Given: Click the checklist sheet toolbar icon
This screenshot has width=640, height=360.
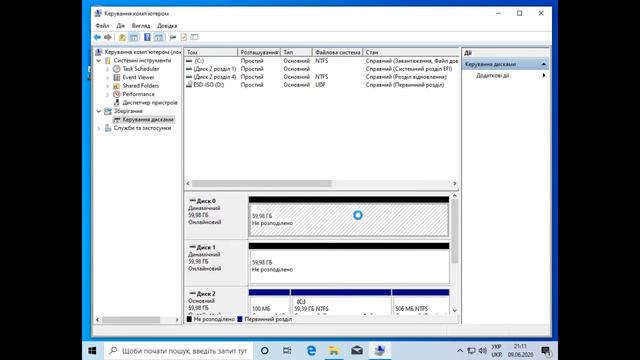Looking at the screenshot, I should [x=184, y=37].
